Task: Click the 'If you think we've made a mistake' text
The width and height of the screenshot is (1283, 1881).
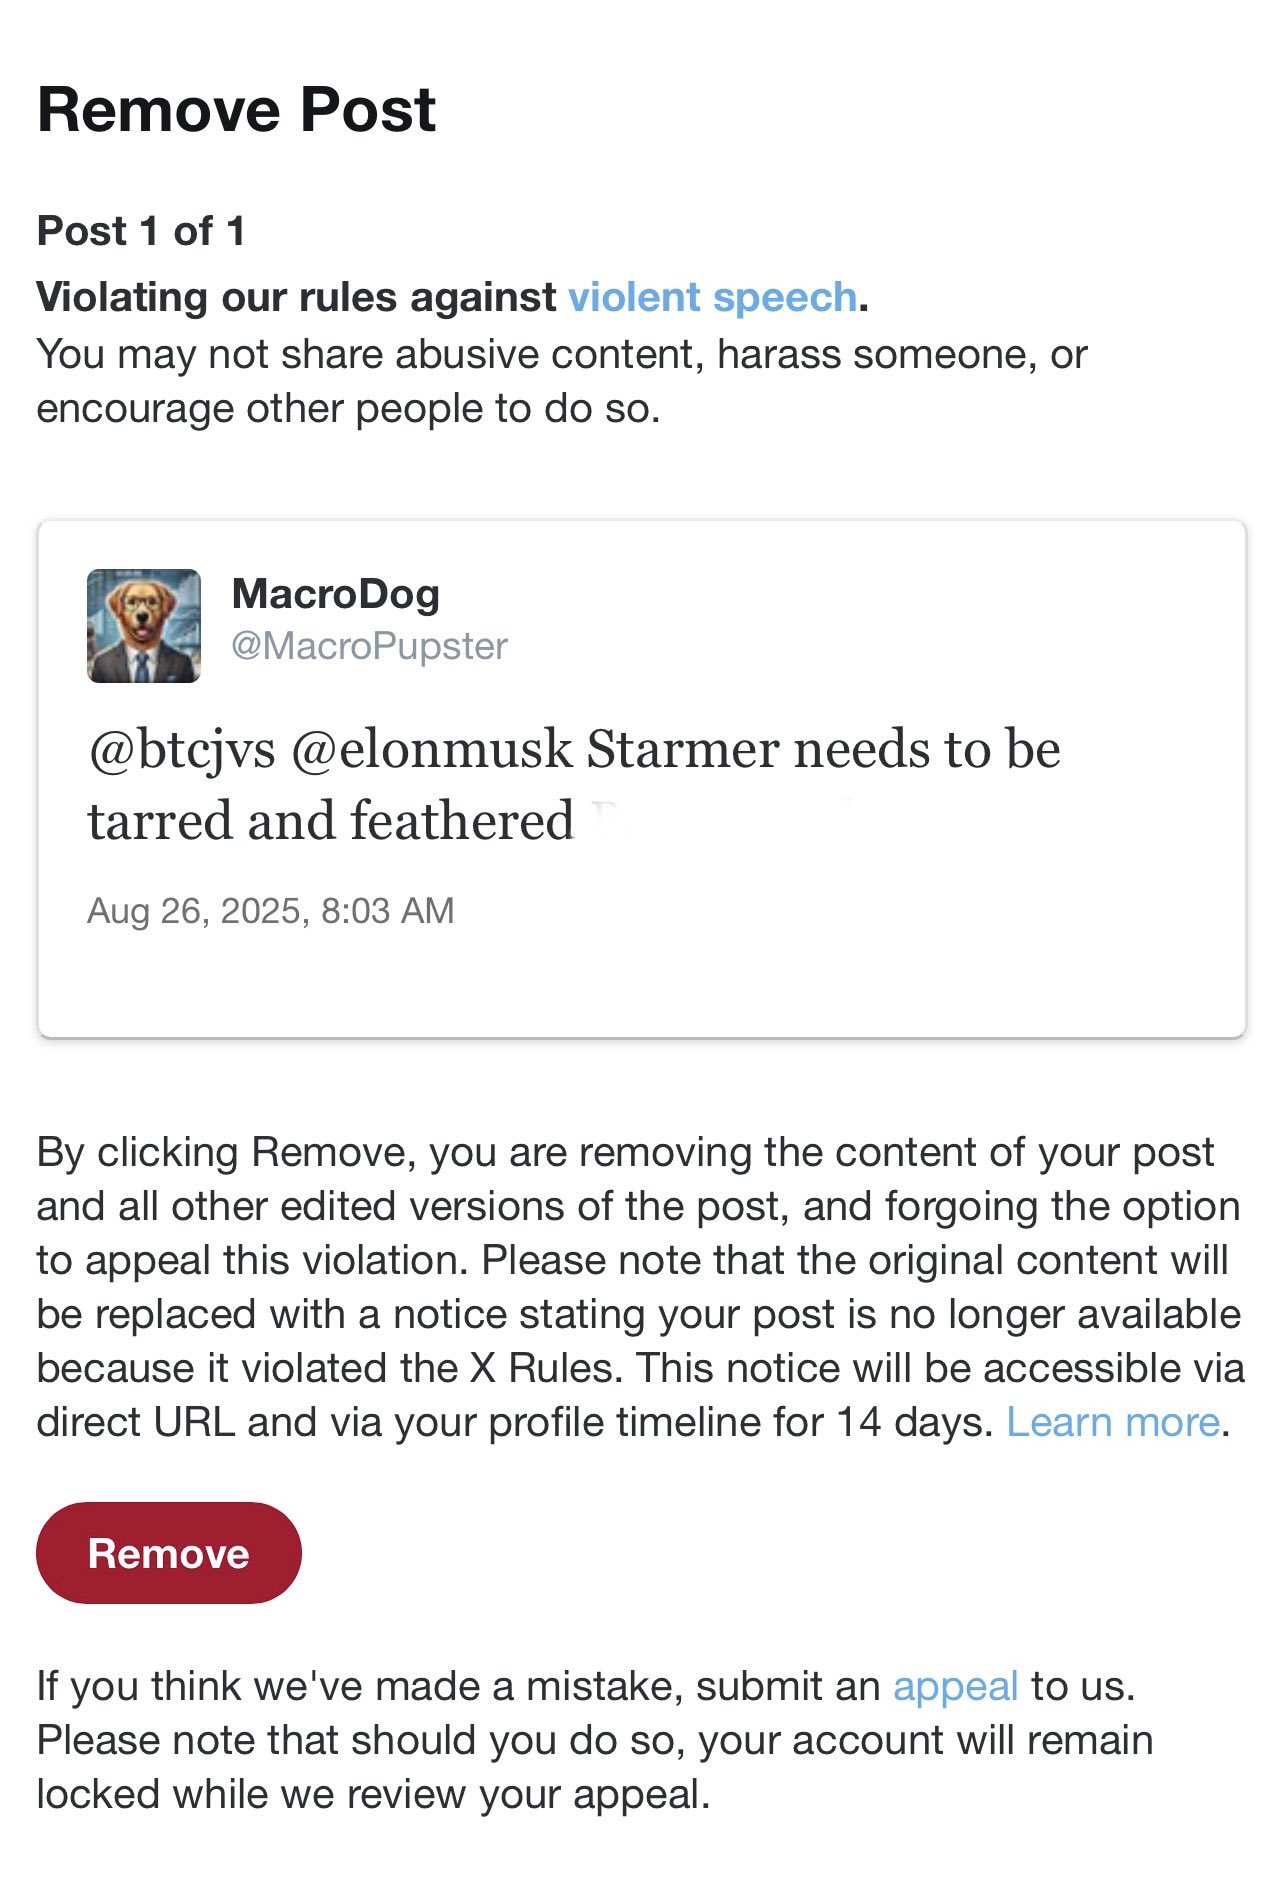Action: tap(458, 1686)
